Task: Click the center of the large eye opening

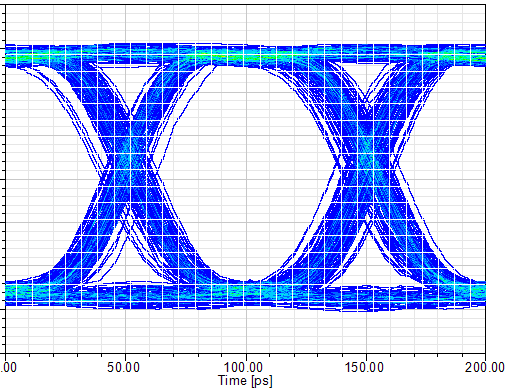Action: click(x=247, y=173)
